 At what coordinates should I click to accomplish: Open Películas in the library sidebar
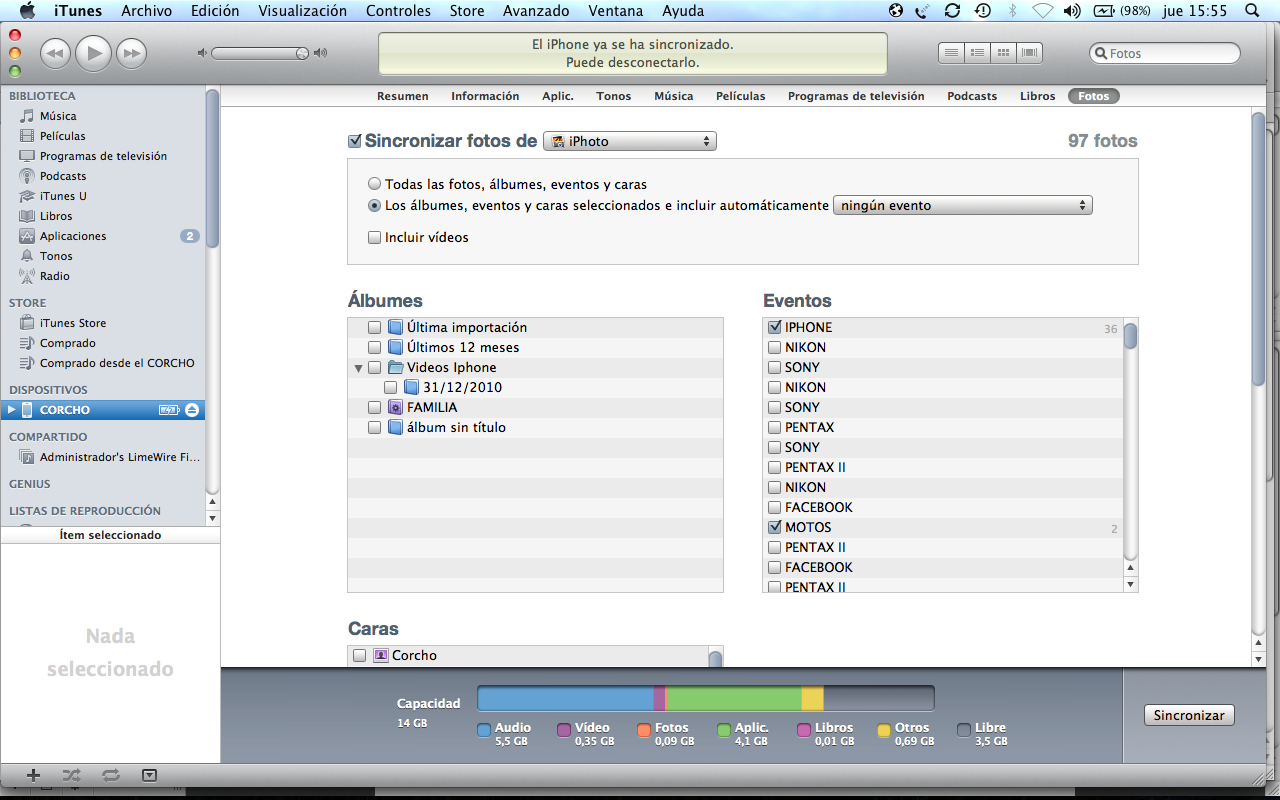pos(63,136)
